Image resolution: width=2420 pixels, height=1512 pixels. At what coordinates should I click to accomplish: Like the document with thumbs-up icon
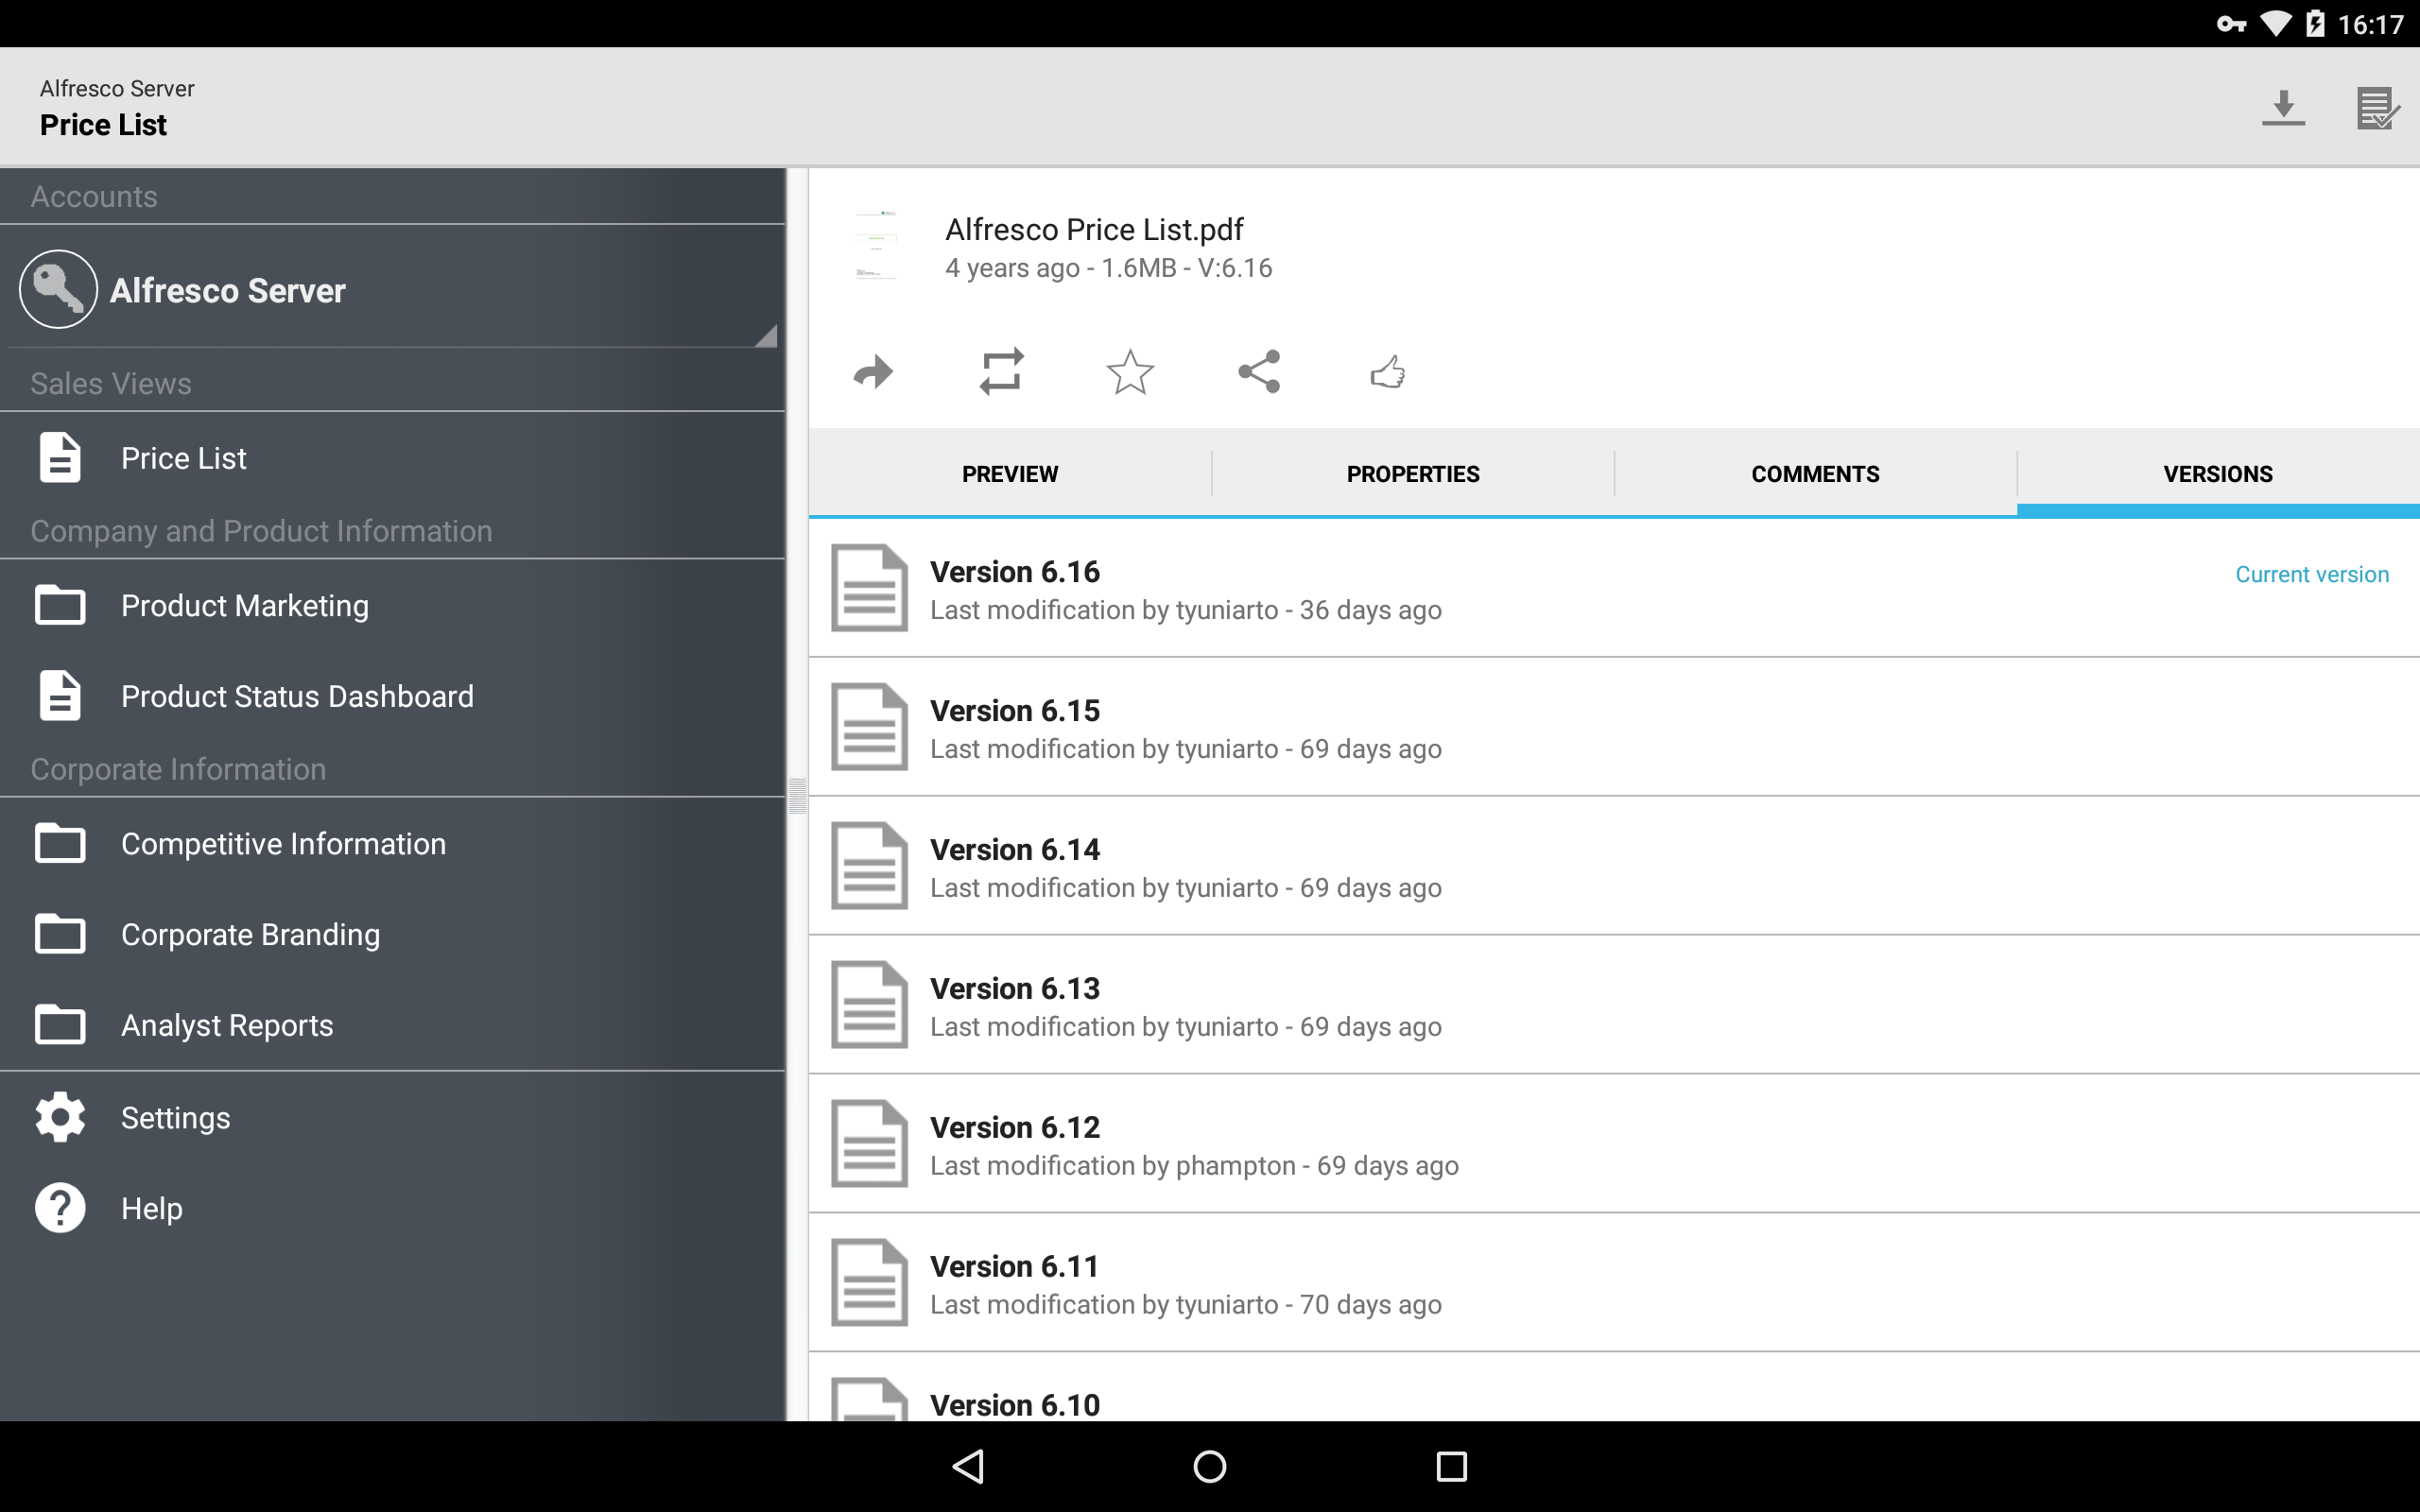coord(1388,372)
